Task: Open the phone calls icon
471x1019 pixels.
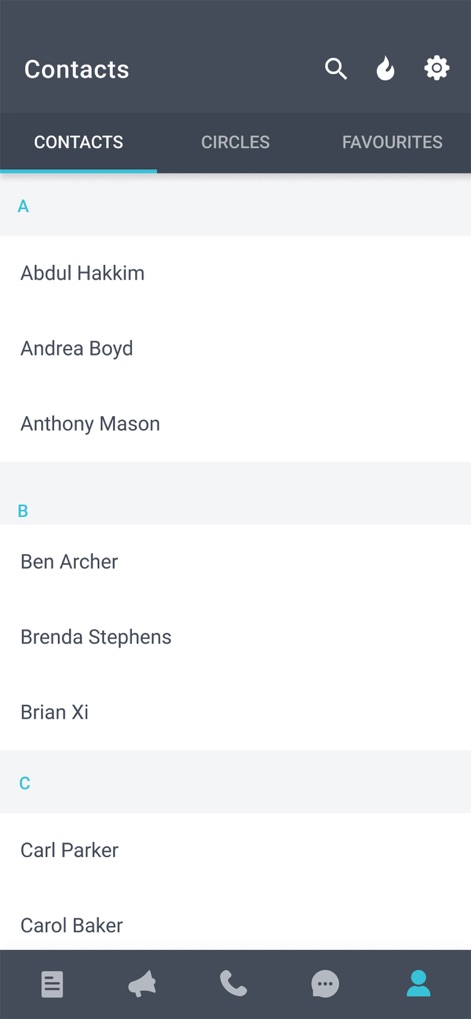Action: point(233,983)
